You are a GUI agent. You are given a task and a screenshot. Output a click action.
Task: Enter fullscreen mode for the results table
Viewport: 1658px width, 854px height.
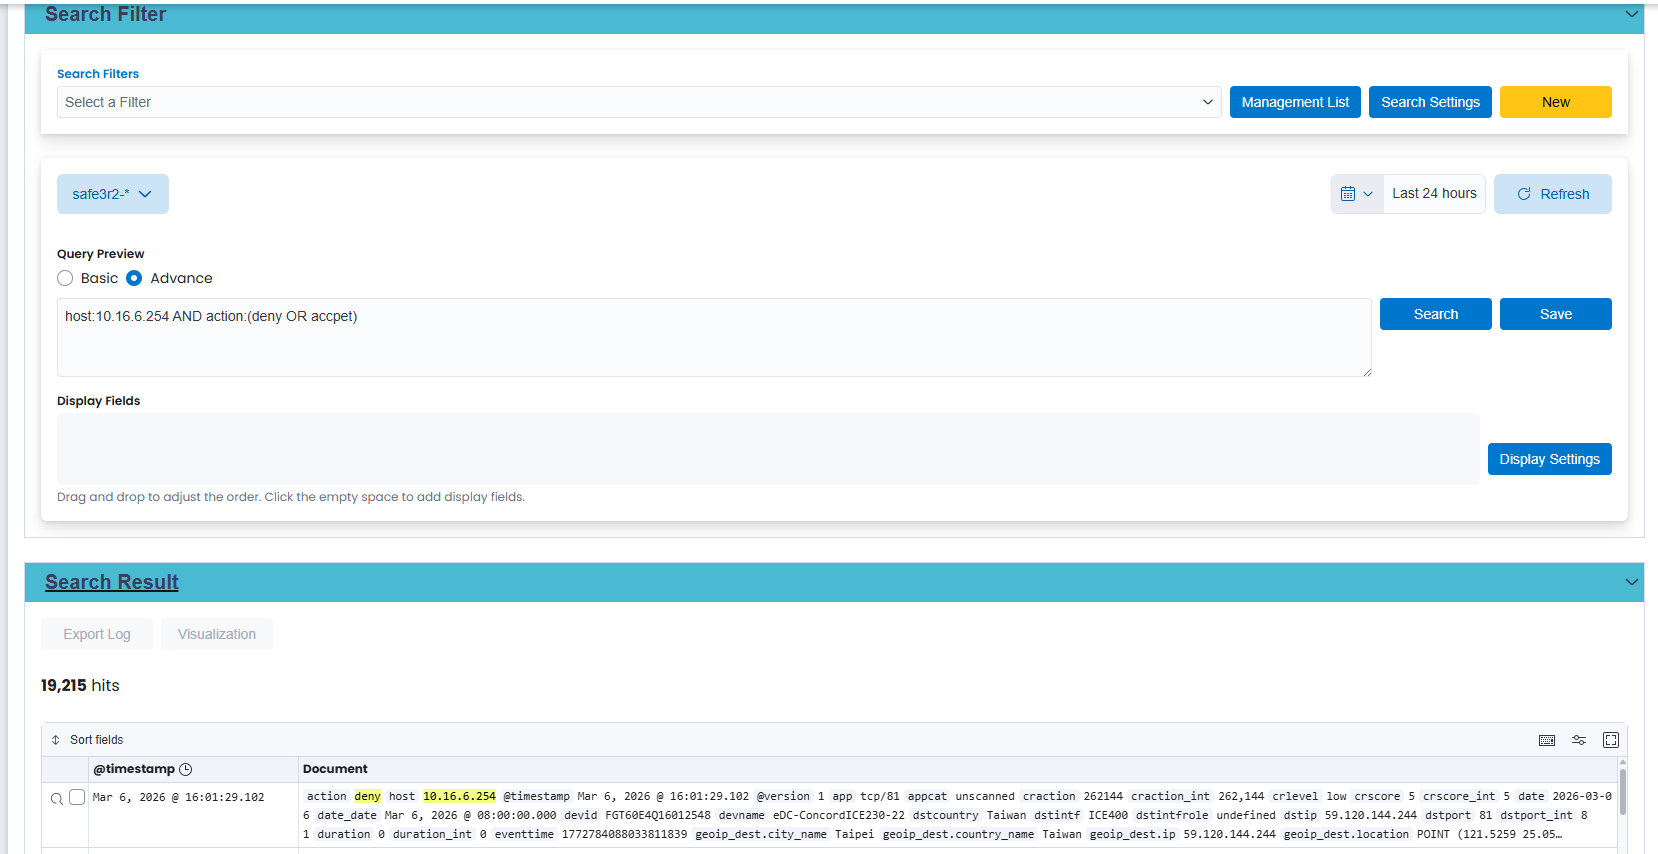(x=1611, y=740)
